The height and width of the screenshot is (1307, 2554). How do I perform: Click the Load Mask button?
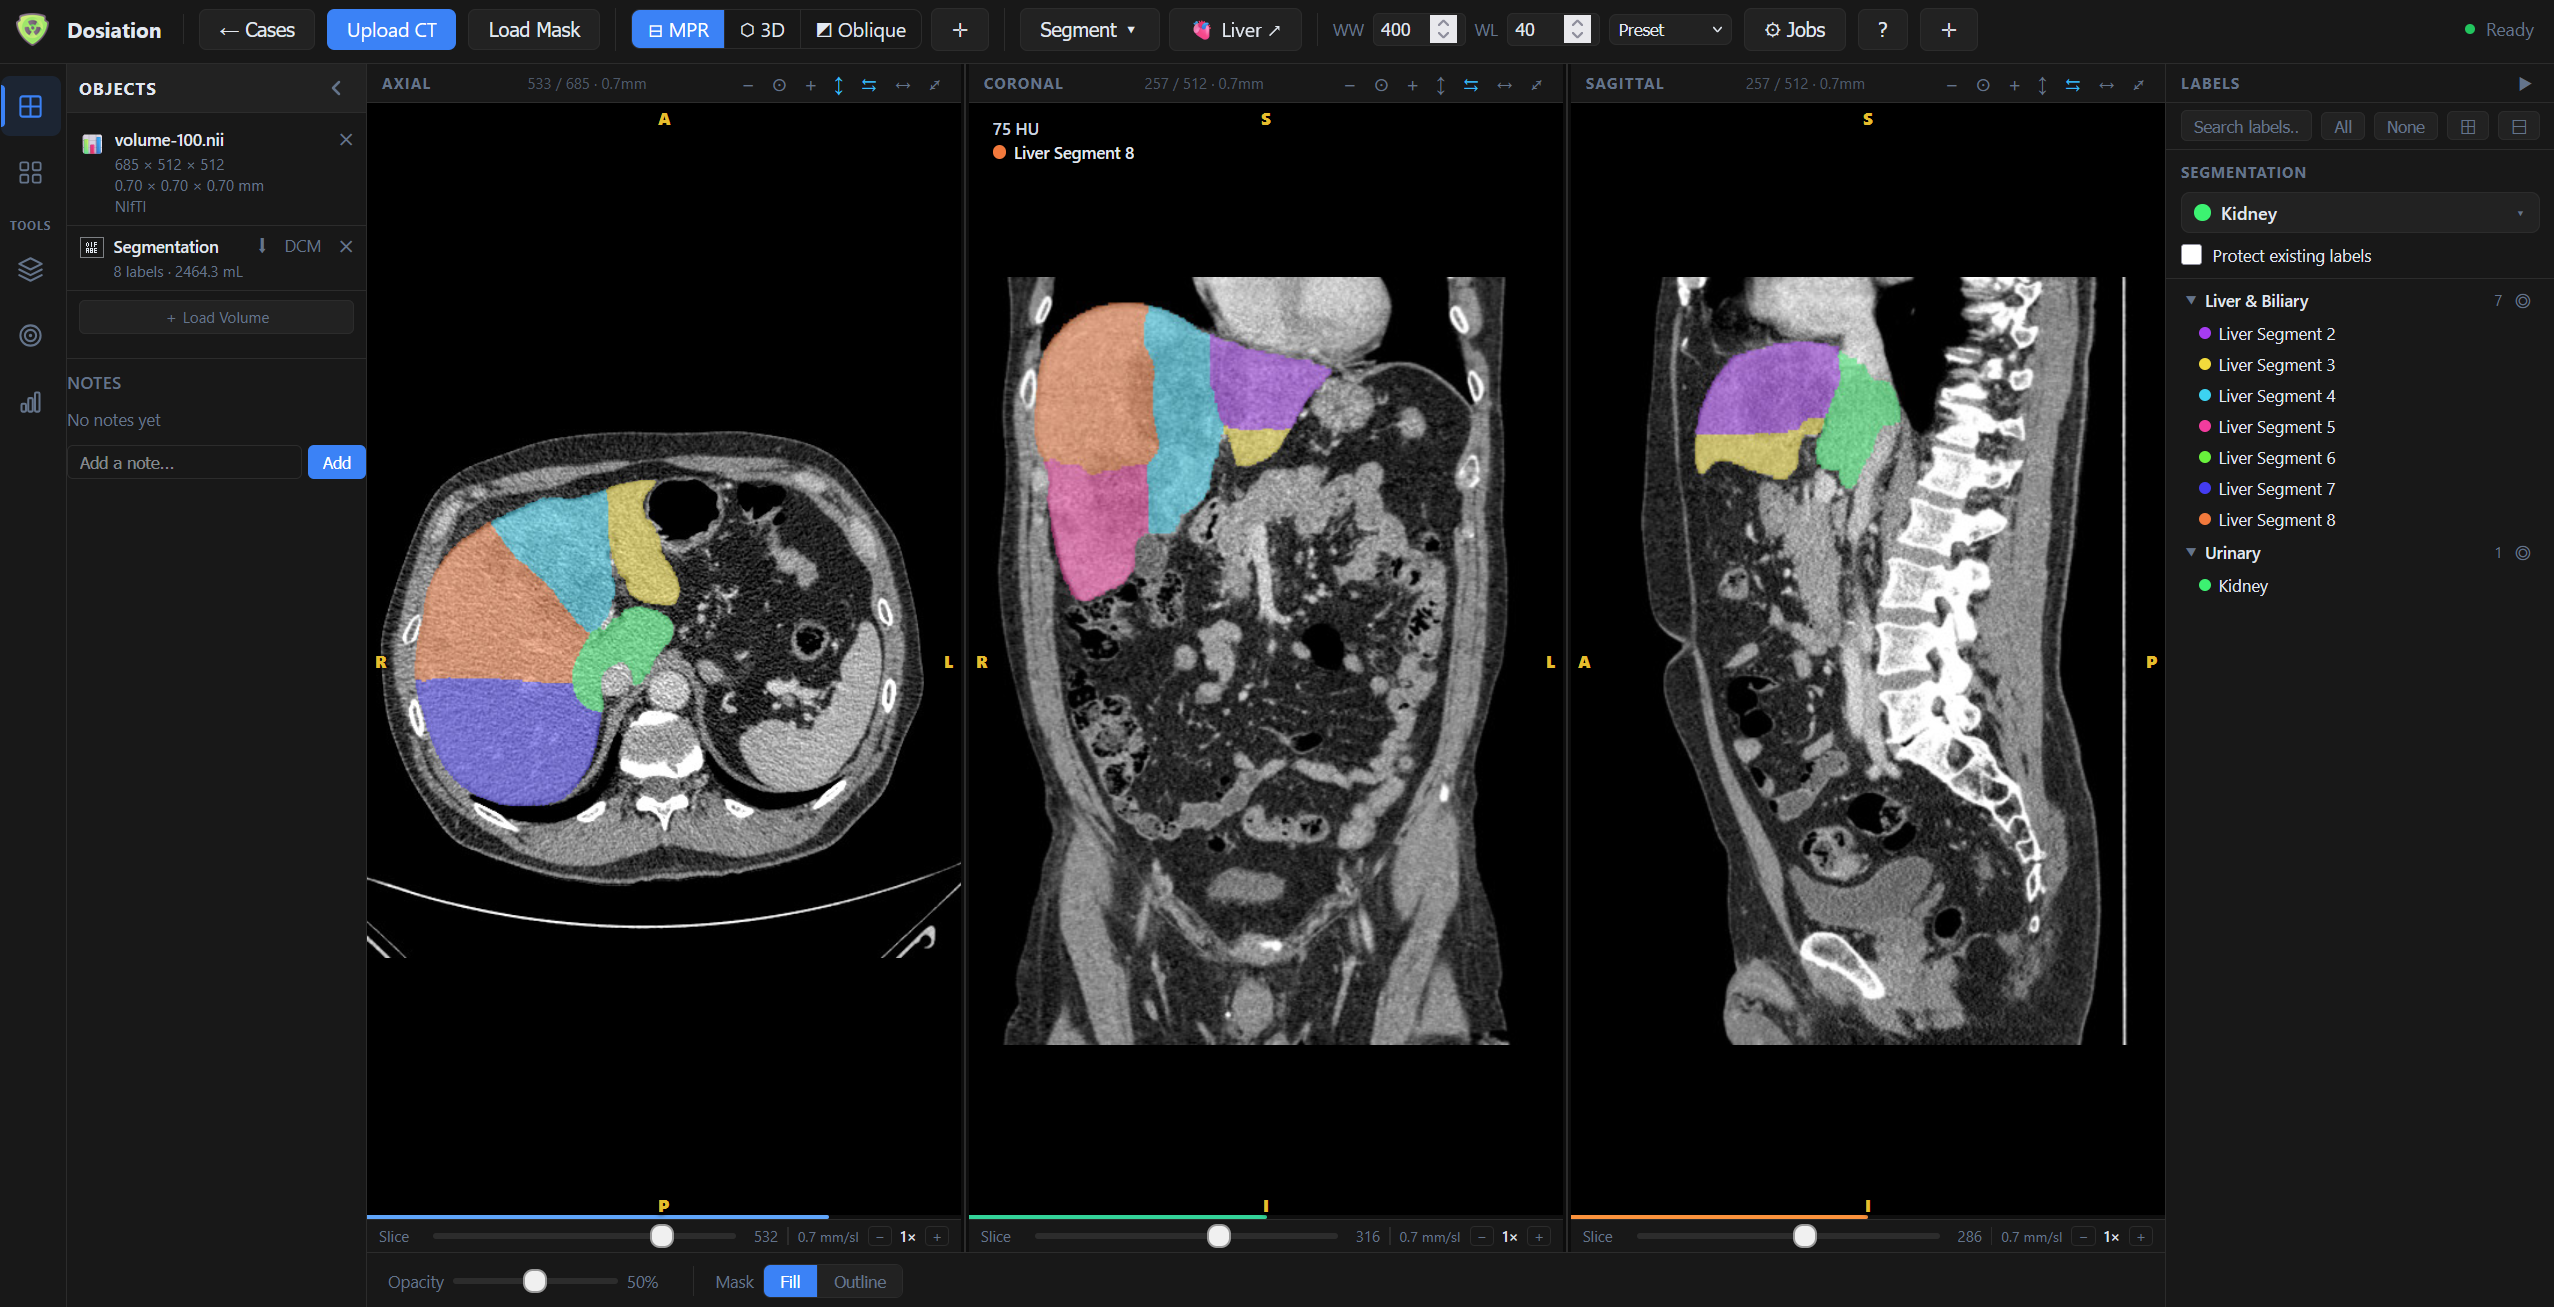pyautogui.click(x=534, y=30)
